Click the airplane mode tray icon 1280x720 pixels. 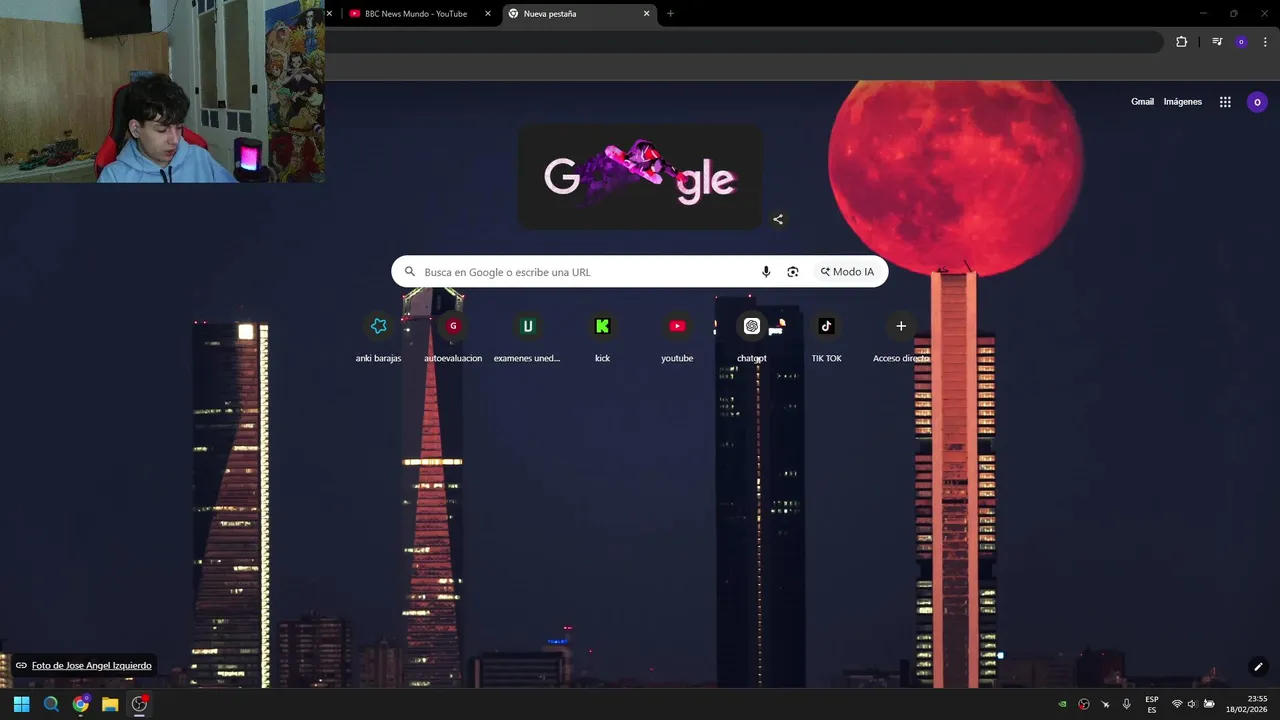pyautogui.click(x=1105, y=704)
